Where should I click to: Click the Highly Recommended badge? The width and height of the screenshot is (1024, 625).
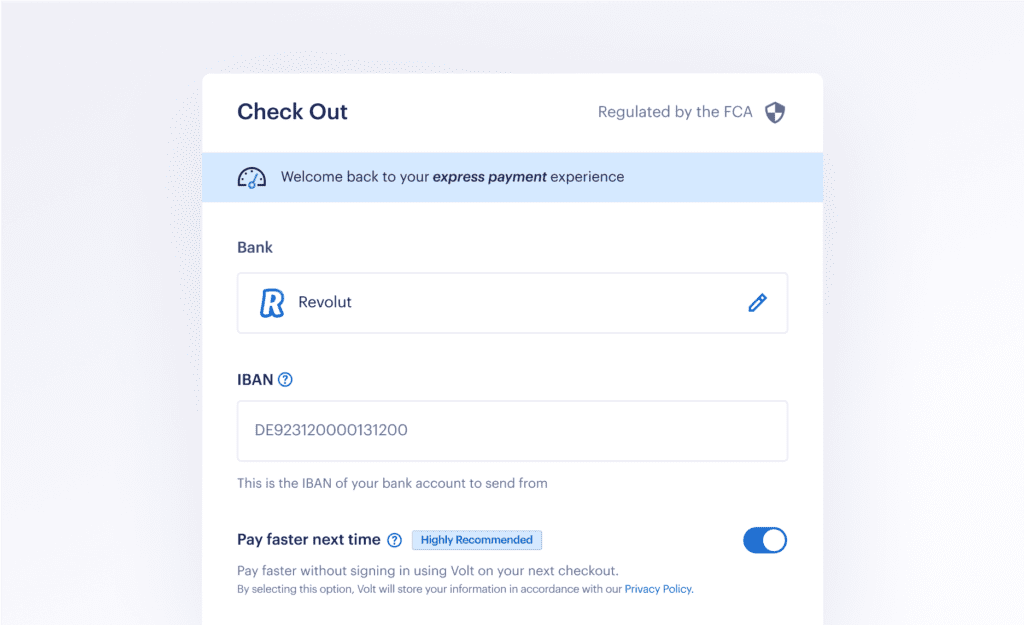point(477,539)
